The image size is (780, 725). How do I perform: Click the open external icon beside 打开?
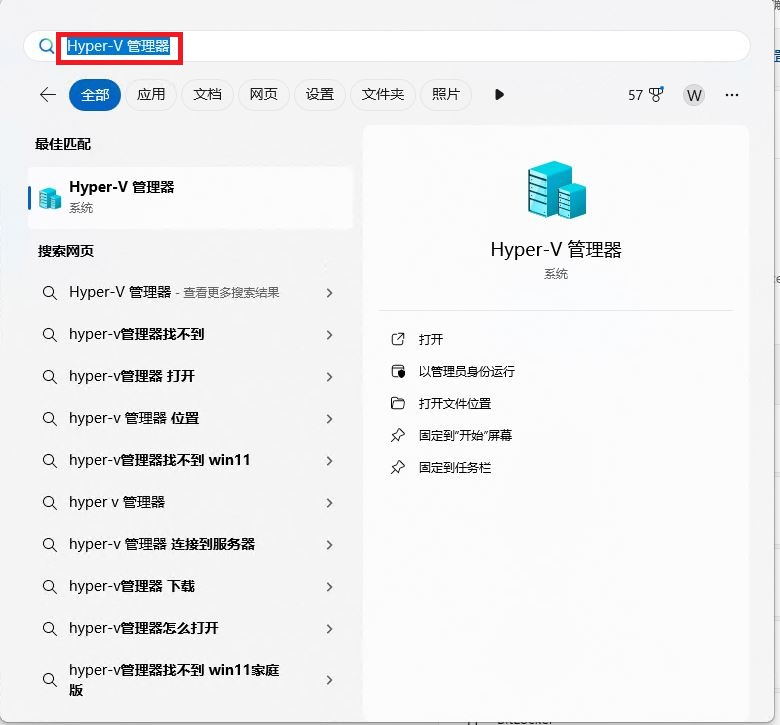click(398, 339)
